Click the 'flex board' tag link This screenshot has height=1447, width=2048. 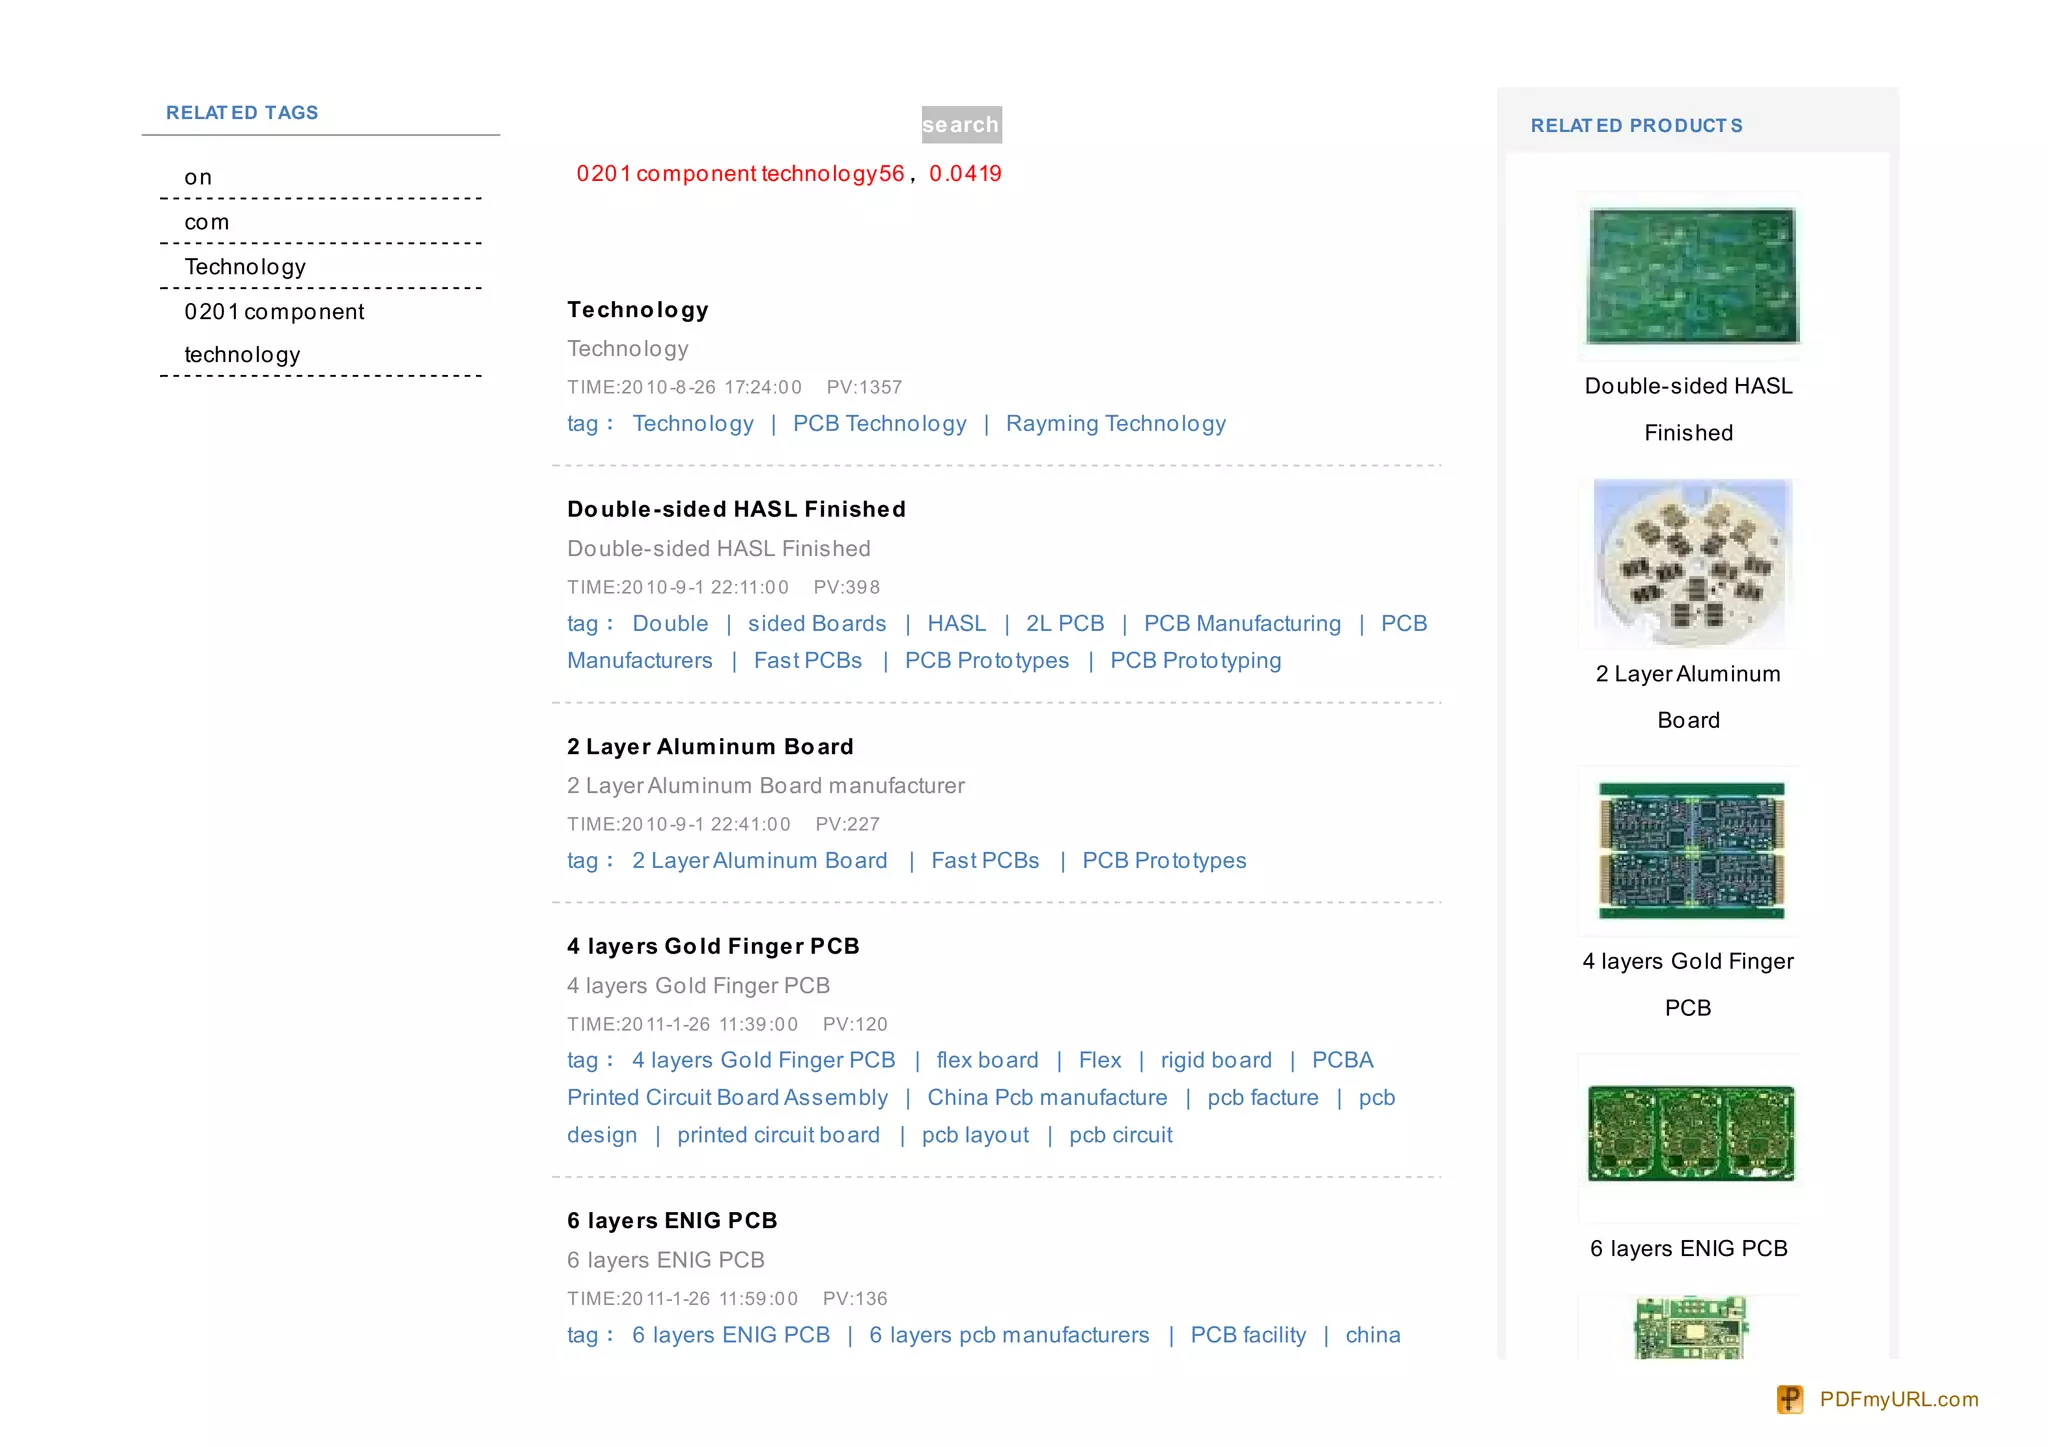[987, 1060]
